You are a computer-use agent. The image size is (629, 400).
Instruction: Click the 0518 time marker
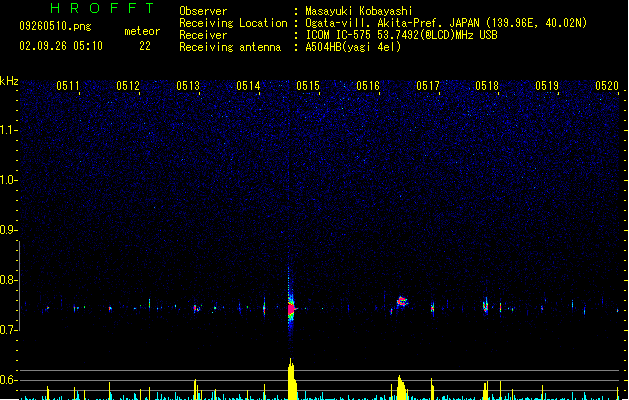click(x=487, y=86)
